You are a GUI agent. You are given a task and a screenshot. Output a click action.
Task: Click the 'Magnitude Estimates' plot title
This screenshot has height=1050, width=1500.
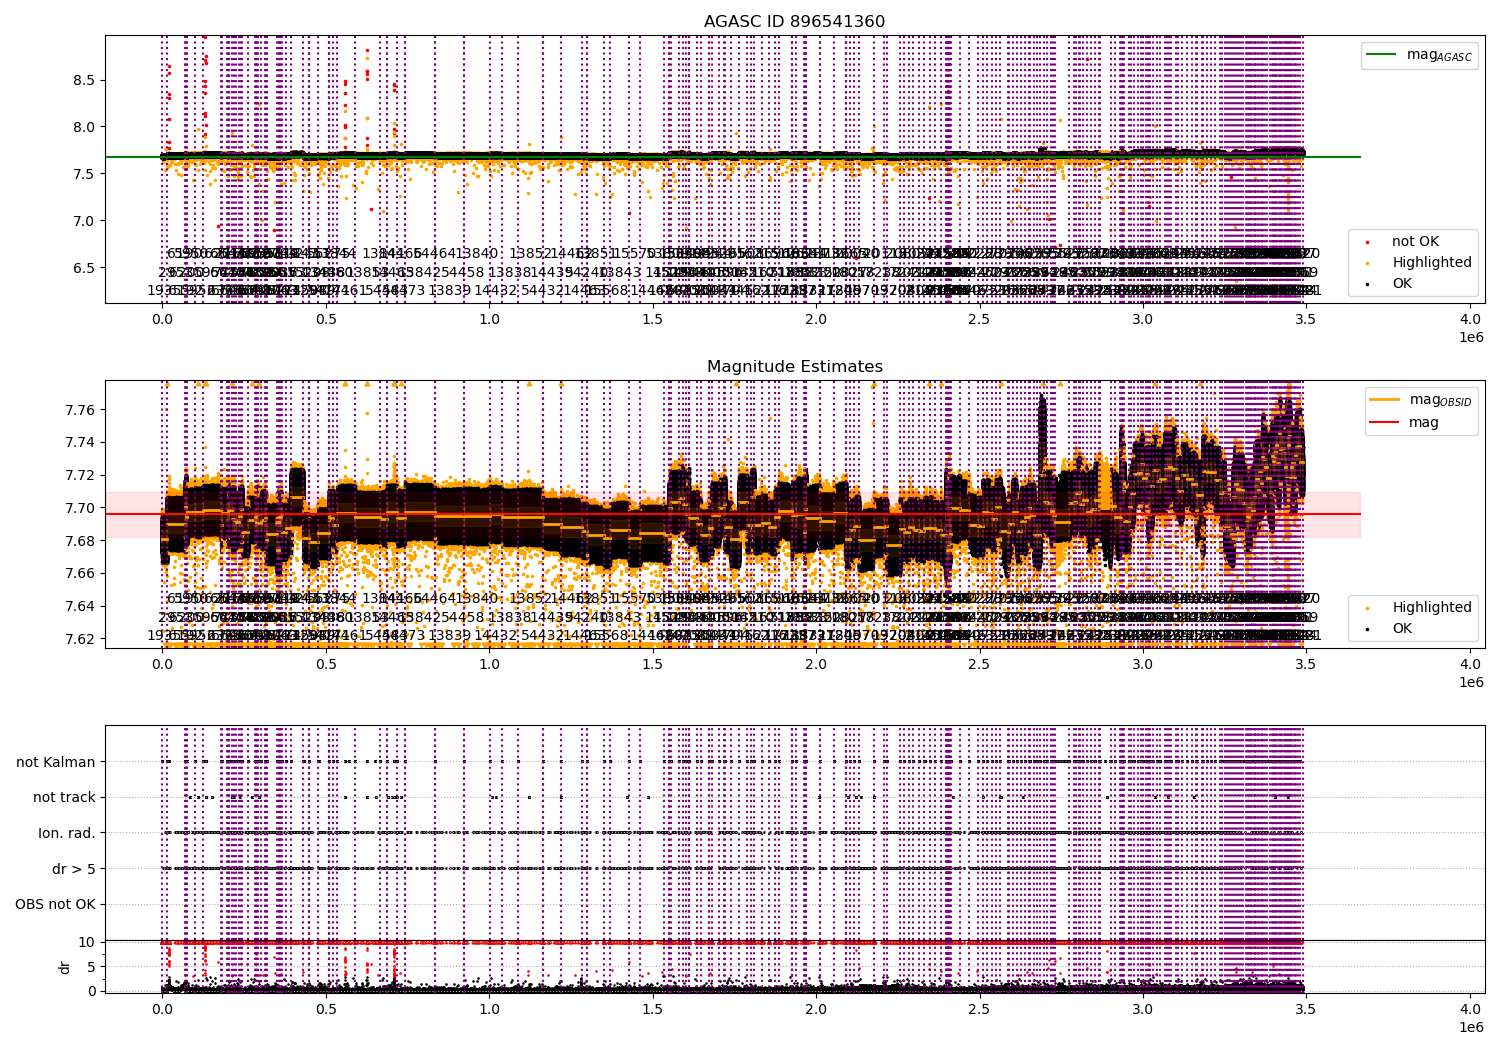tap(795, 367)
